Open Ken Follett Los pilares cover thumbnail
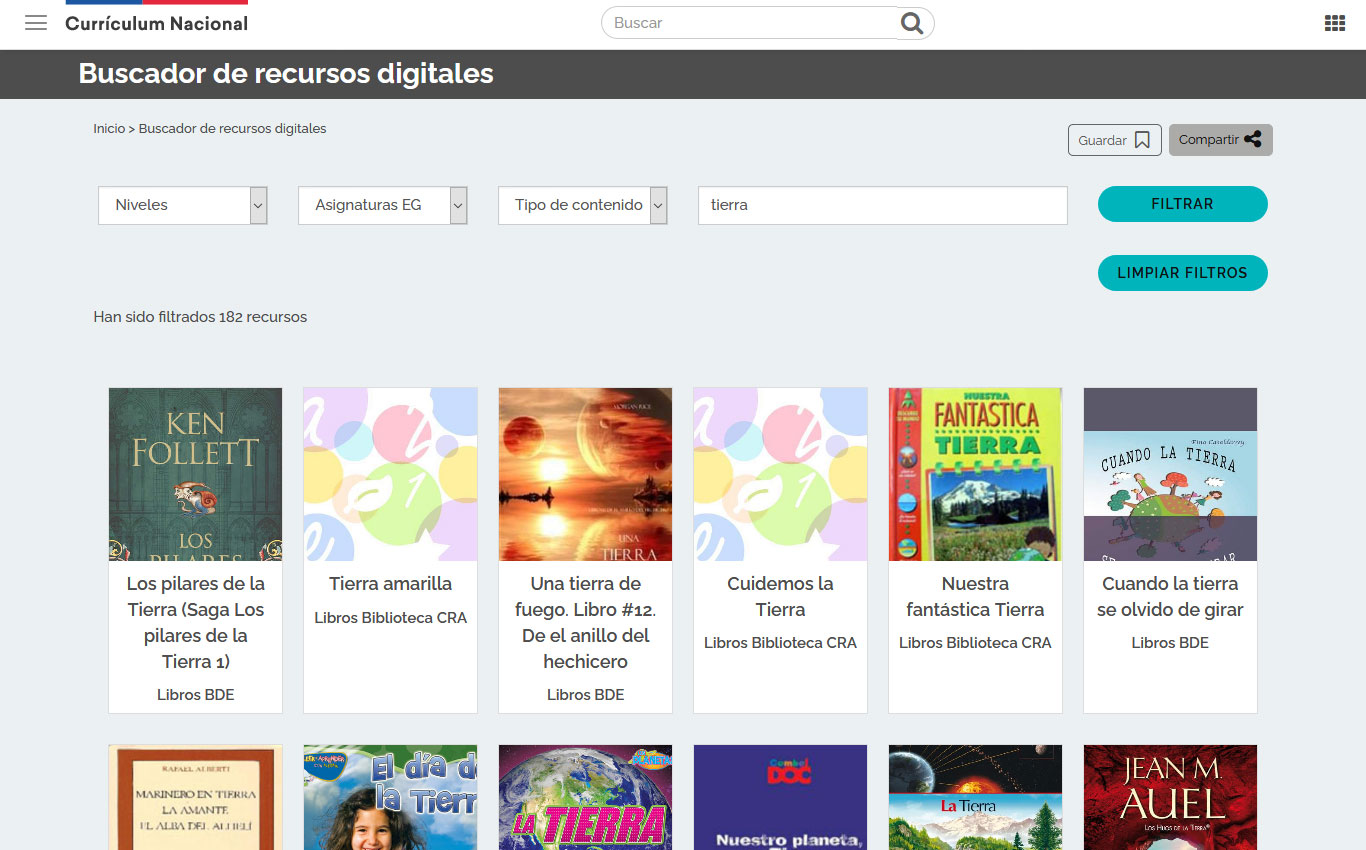This screenshot has height=850, width=1366. click(195, 474)
